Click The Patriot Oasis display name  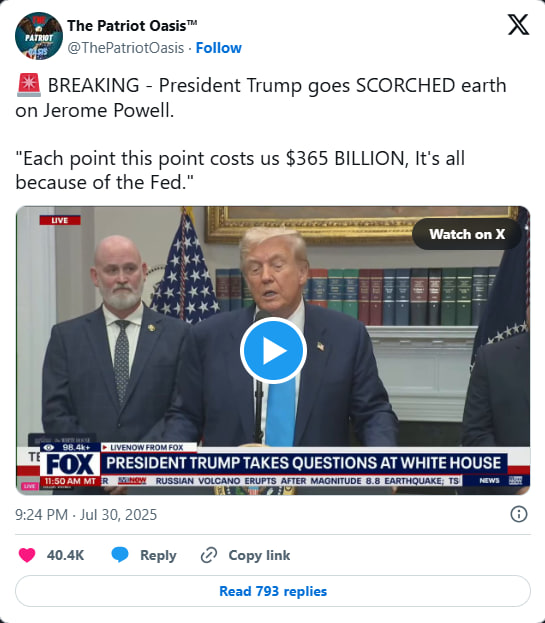coord(132,26)
